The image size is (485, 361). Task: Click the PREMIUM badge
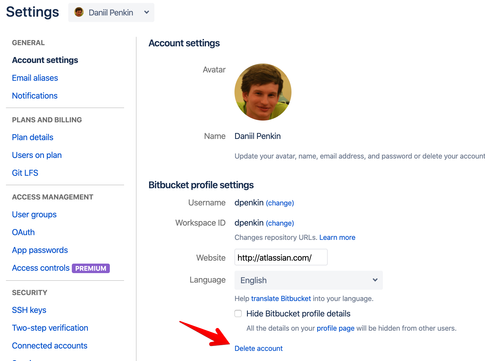pos(91,268)
